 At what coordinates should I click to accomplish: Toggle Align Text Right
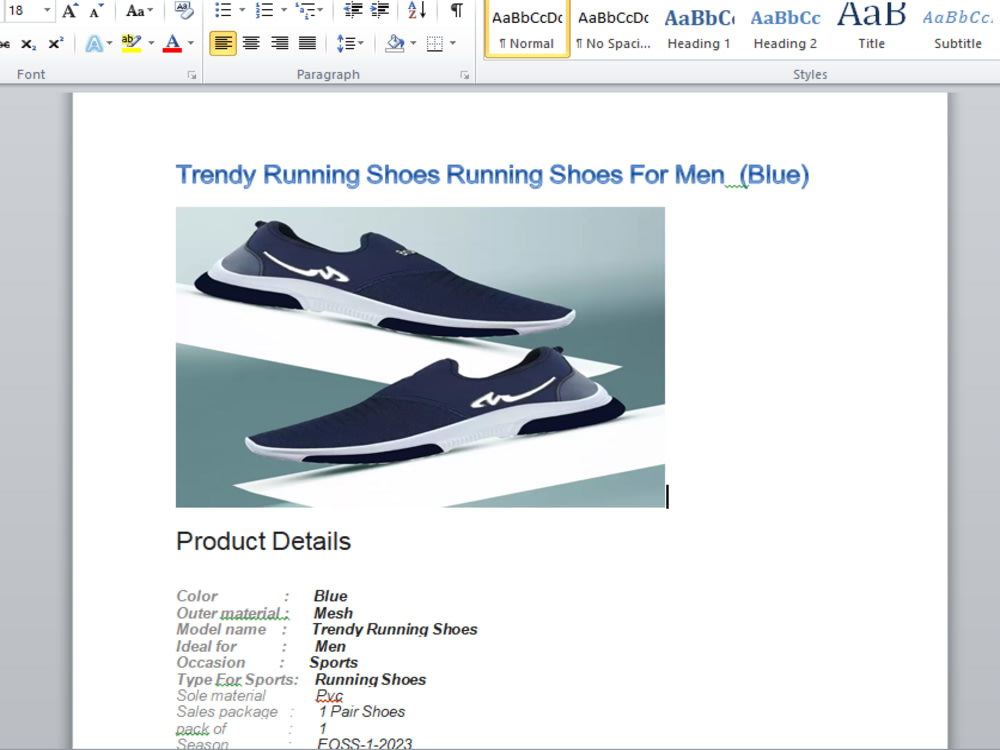point(279,43)
